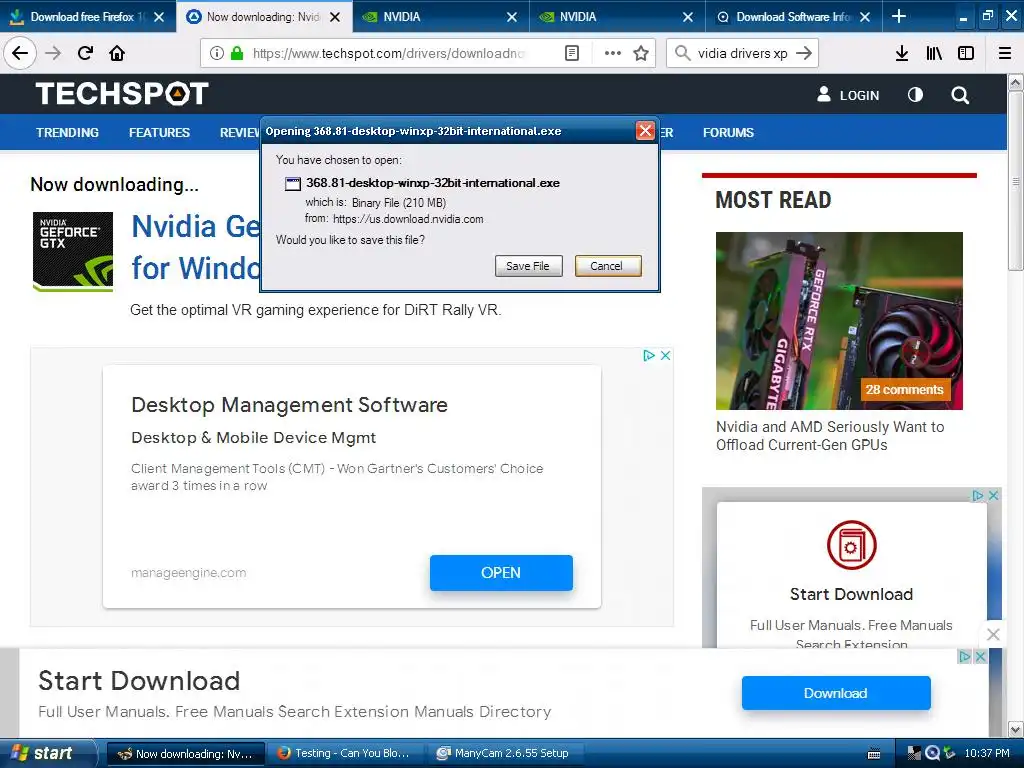The height and width of the screenshot is (768, 1024).
Task: Open page actions three-dots menu
Action: [613, 53]
